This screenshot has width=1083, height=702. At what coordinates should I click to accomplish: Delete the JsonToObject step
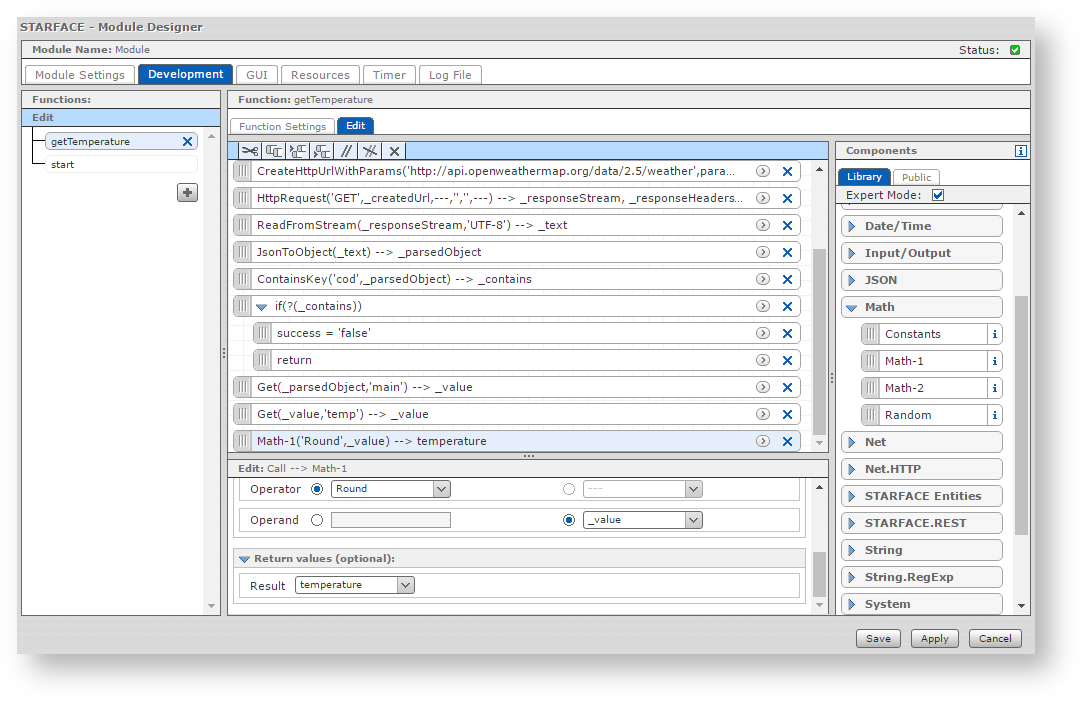[x=787, y=253]
